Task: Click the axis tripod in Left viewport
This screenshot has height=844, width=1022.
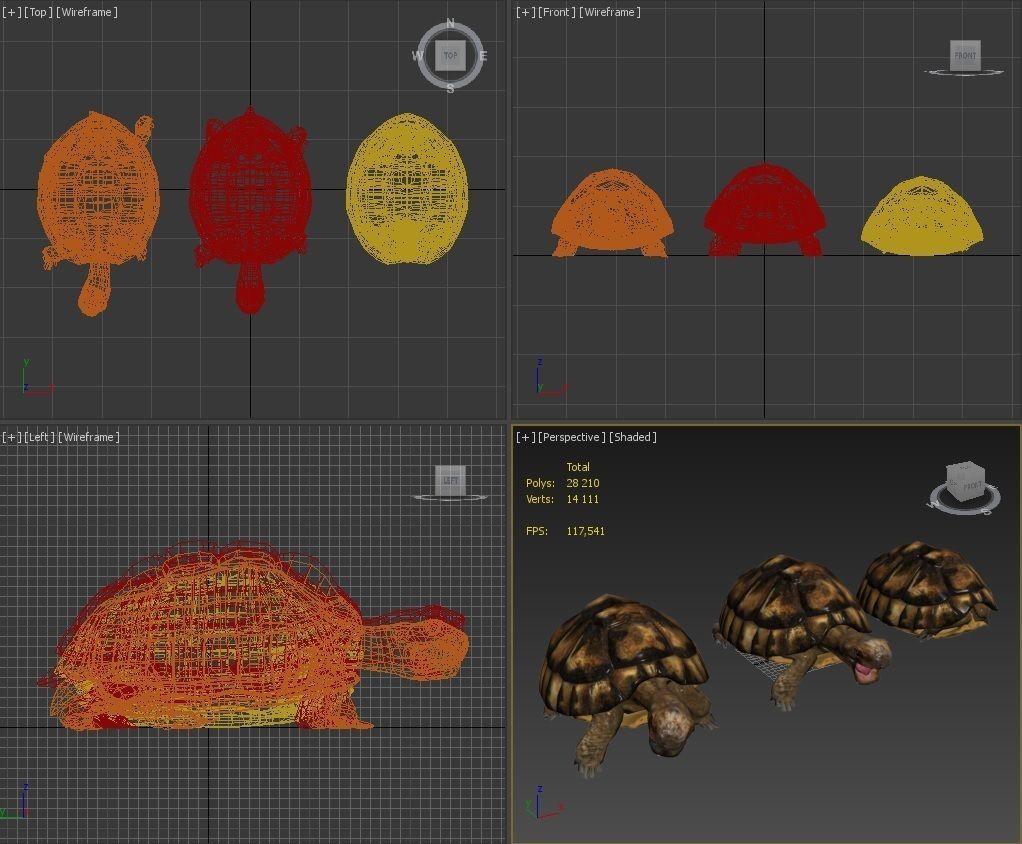Action: [x=16, y=801]
